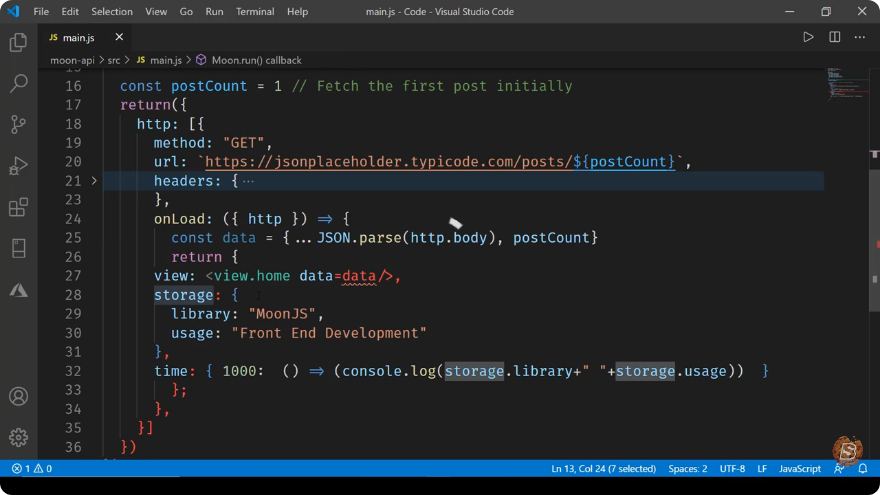Click the postCount variable on line 16
This screenshot has height=495, width=880.
pyautogui.click(x=209, y=86)
